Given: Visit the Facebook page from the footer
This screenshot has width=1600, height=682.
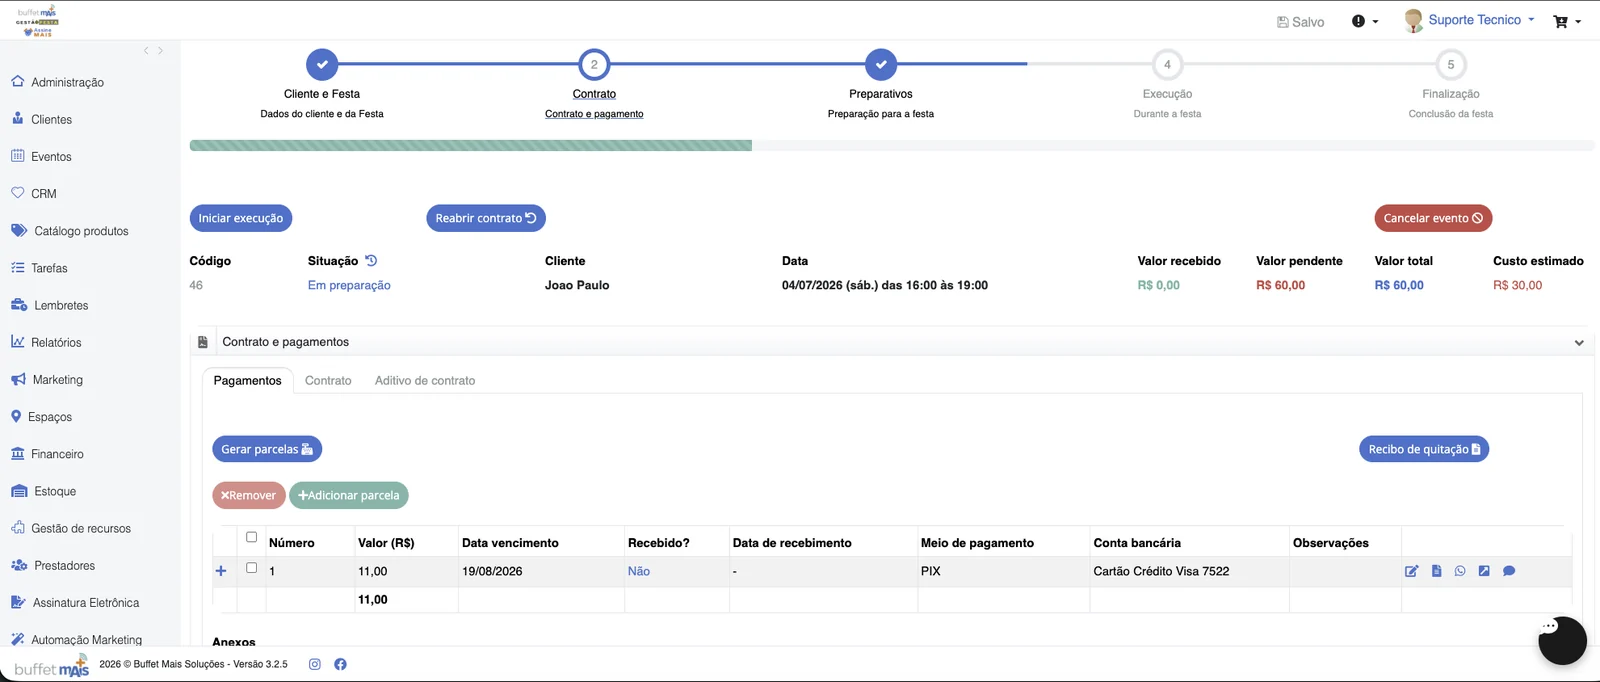Looking at the screenshot, I should [340, 664].
